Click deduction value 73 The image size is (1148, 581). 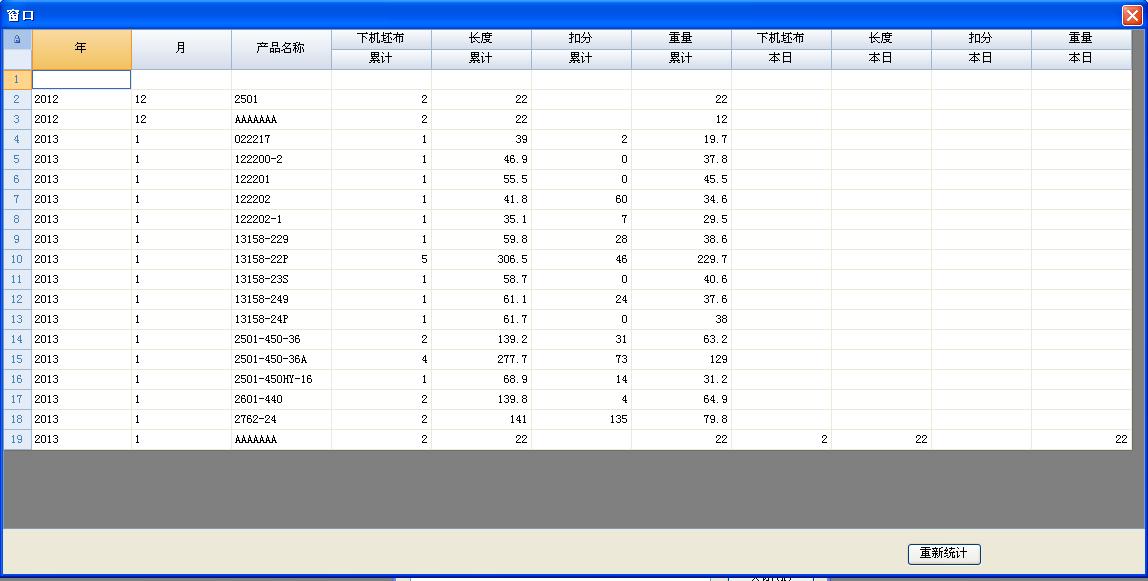click(x=581, y=359)
